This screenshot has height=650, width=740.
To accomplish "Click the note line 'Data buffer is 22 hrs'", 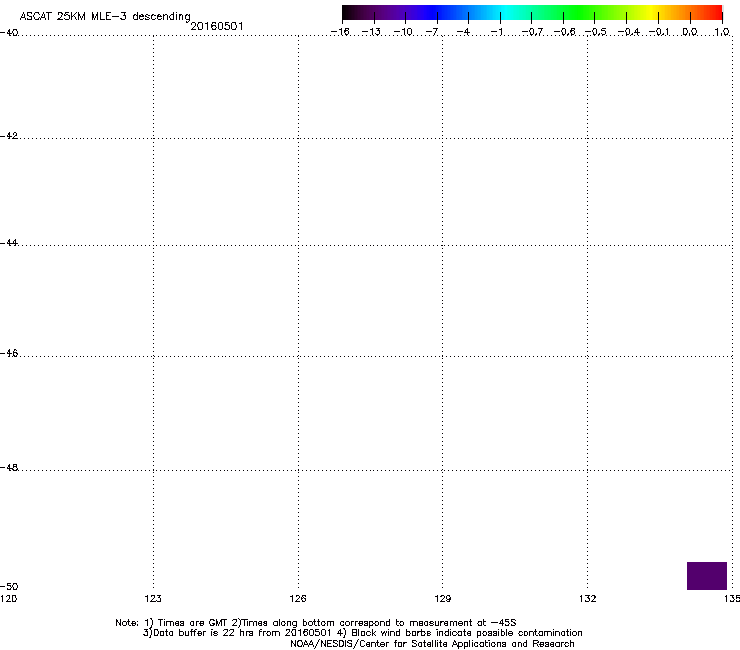I will (362, 633).
